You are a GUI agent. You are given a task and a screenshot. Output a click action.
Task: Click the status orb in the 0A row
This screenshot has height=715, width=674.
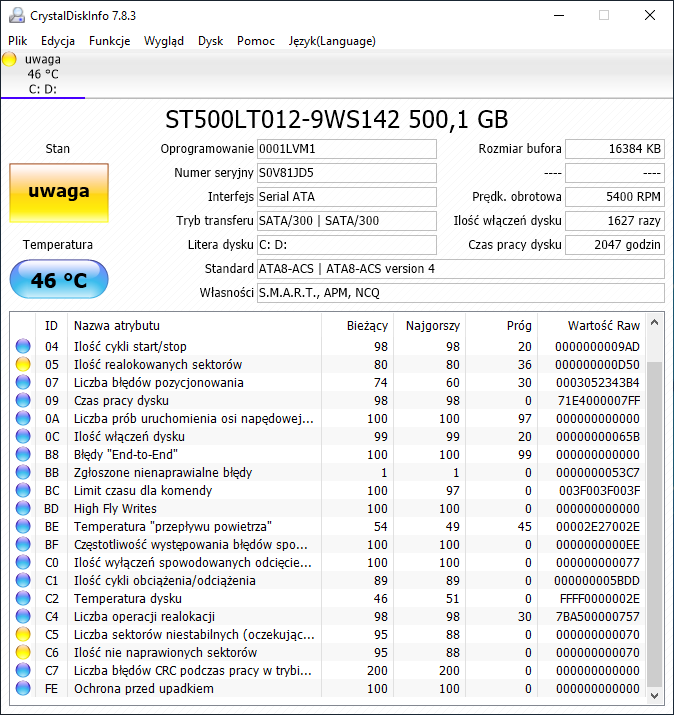click(23, 419)
